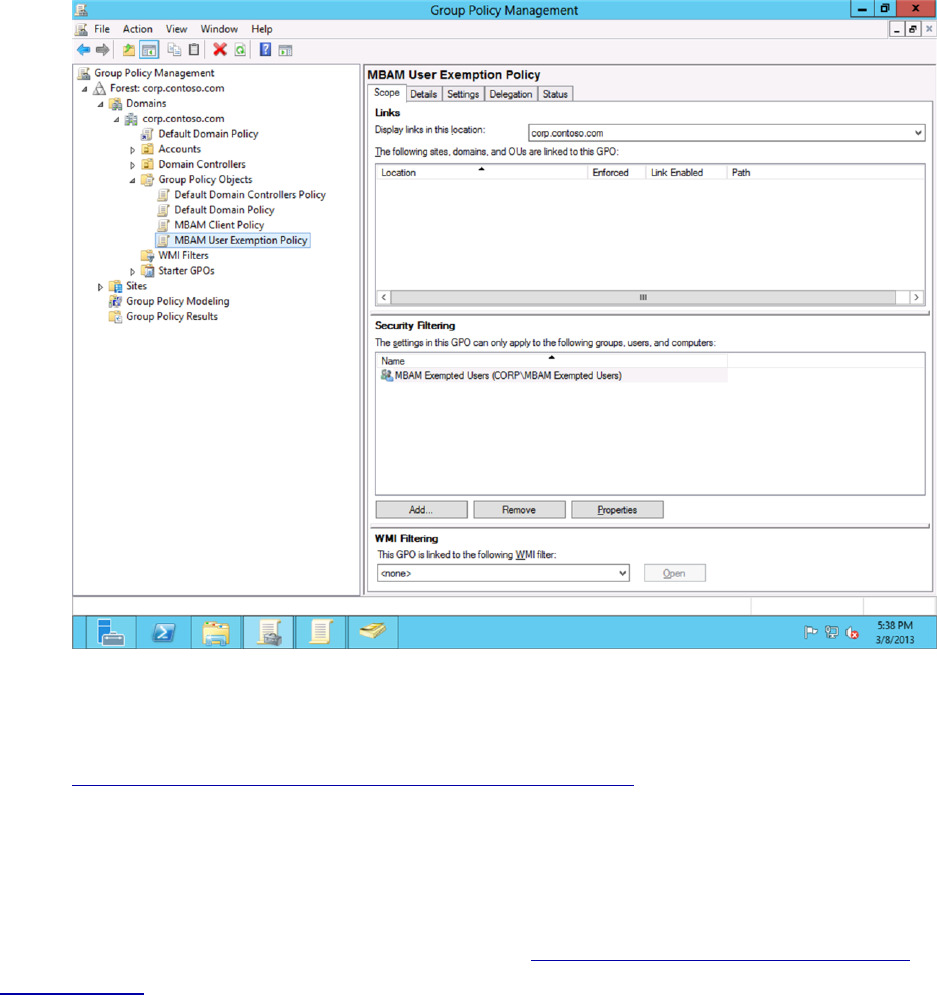
Task: Click the Remove button
Action: [519, 510]
